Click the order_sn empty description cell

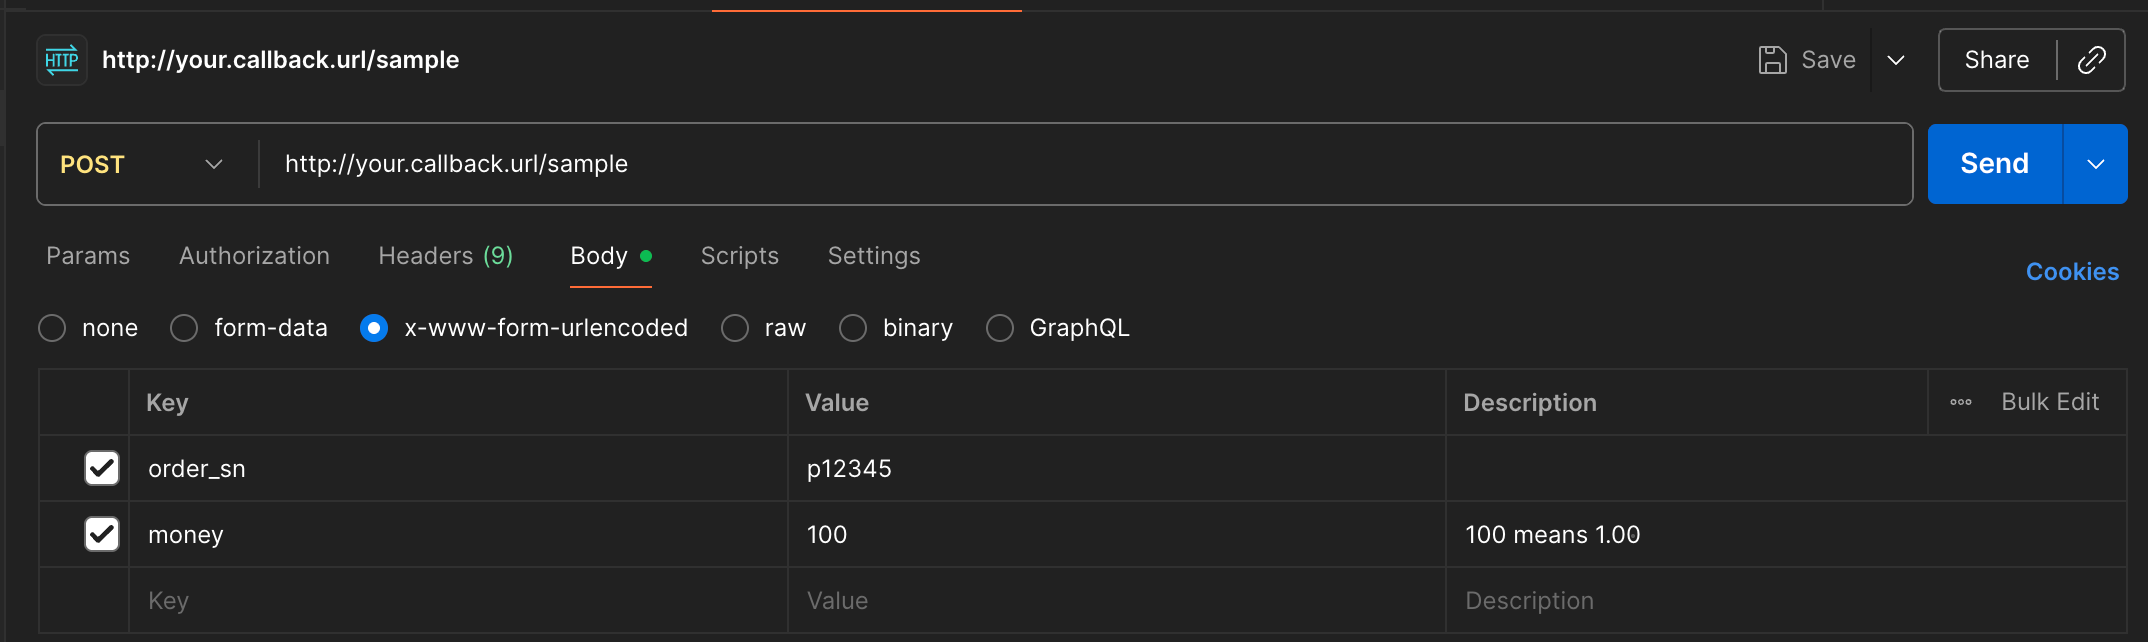pos(1786,468)
